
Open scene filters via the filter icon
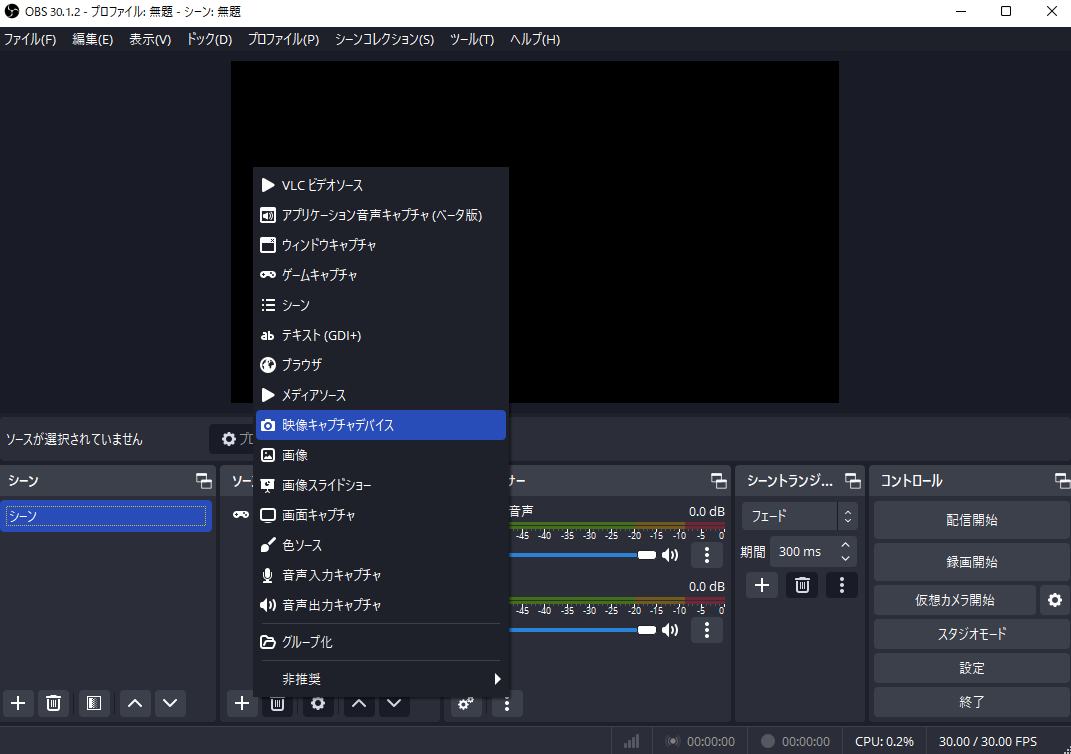tap(94, 703)
